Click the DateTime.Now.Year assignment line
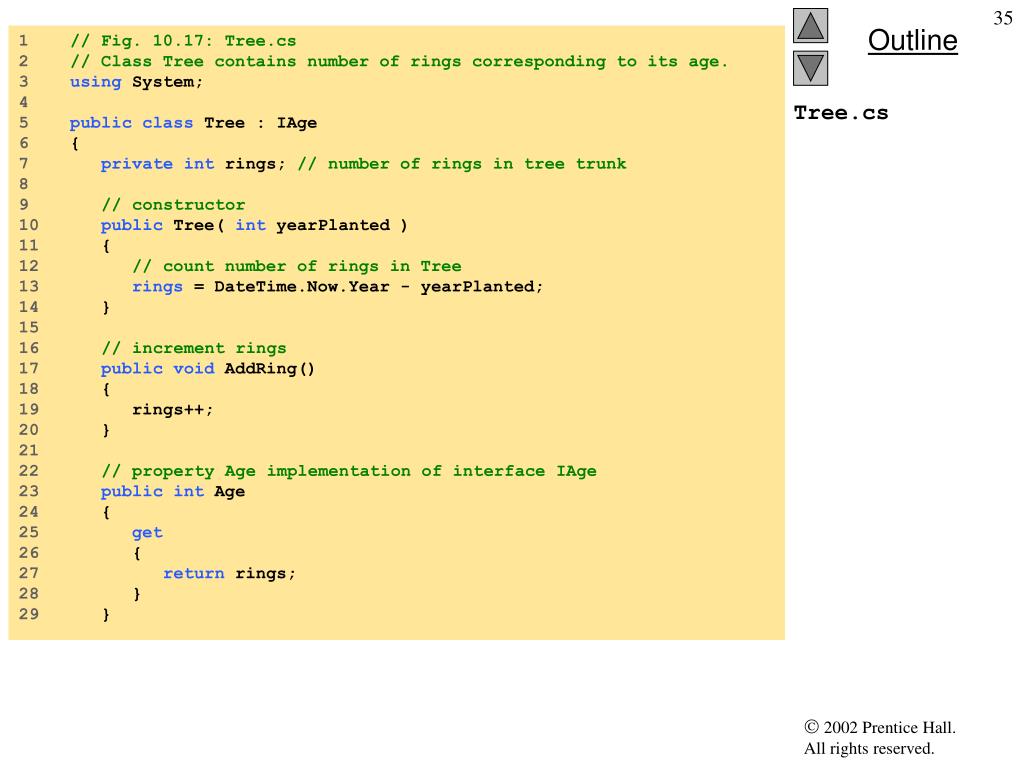Screen dimensions: 1024x768 pos(337,287)
